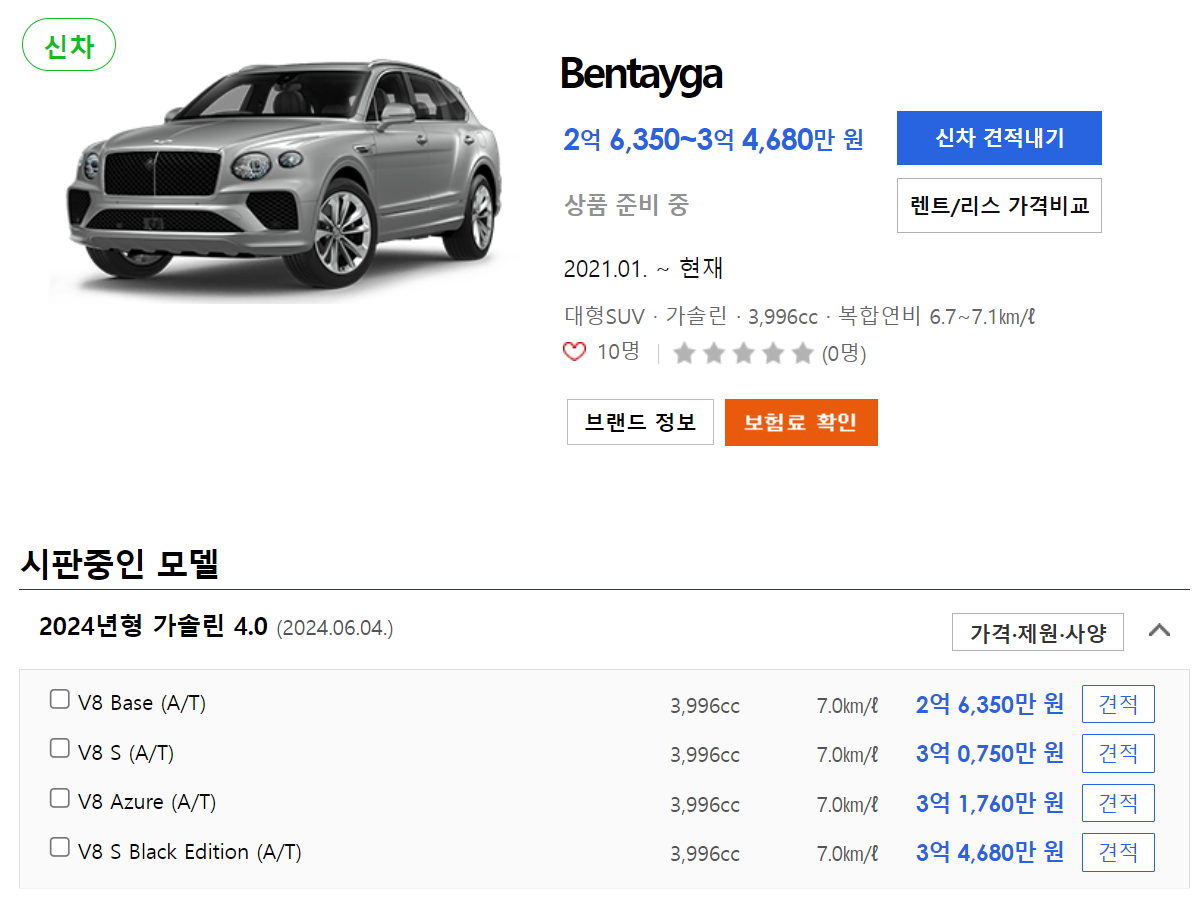
Task: Click the 3억 1,760만 원 price
Action: 990,803
